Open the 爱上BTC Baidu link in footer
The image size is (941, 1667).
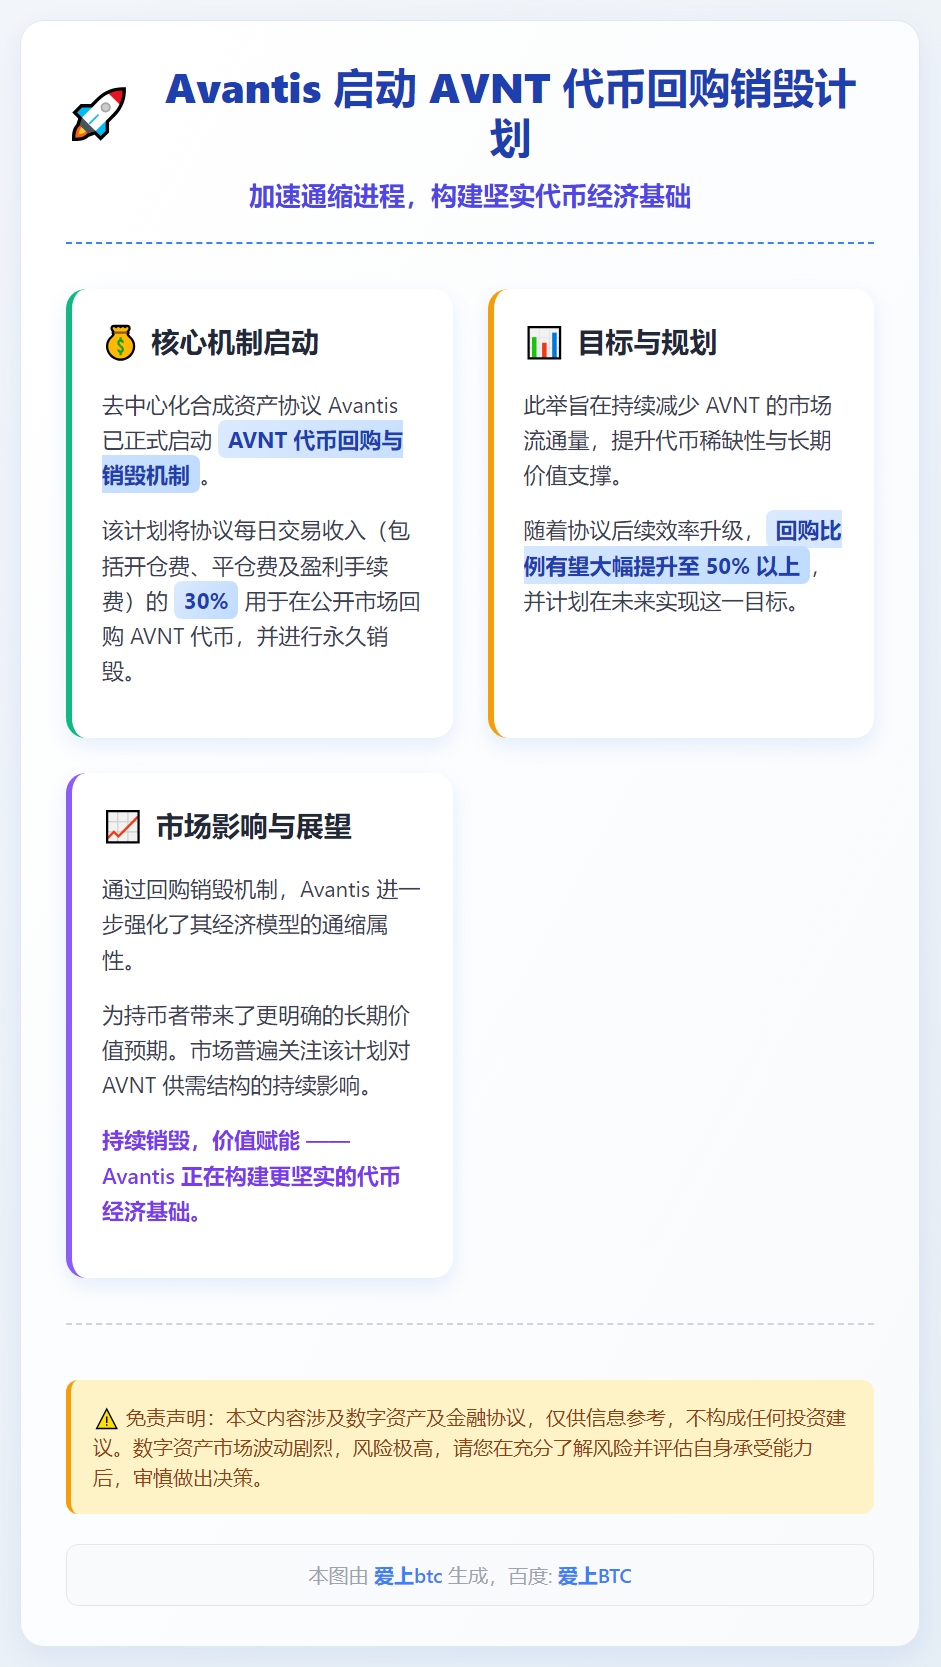coord(594,1576)
